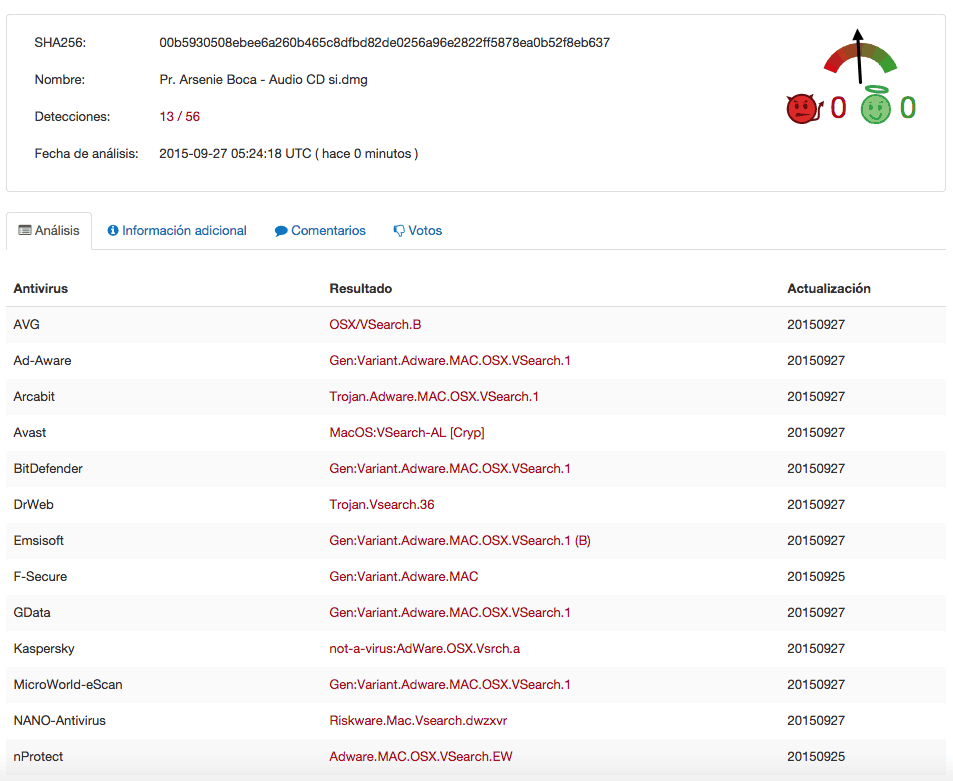The height and width of the screenshot is (781, 953).
Task: Select the Avast MacOS:VSearch-AL [Cryp] result
Action: (407, 432)
